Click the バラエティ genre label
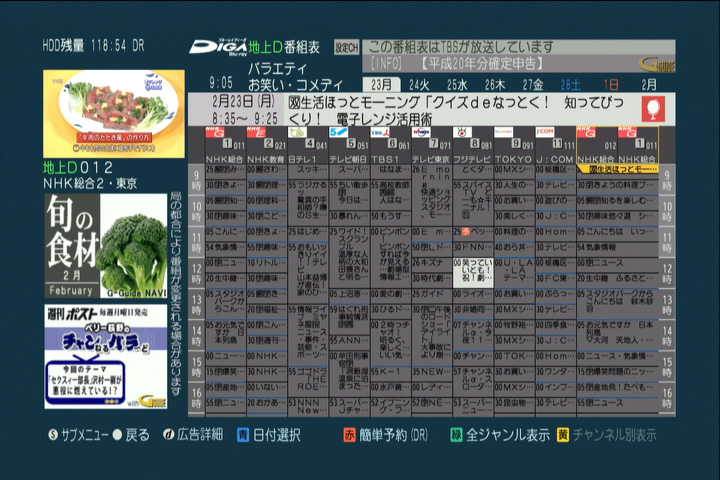 (277, 69)
